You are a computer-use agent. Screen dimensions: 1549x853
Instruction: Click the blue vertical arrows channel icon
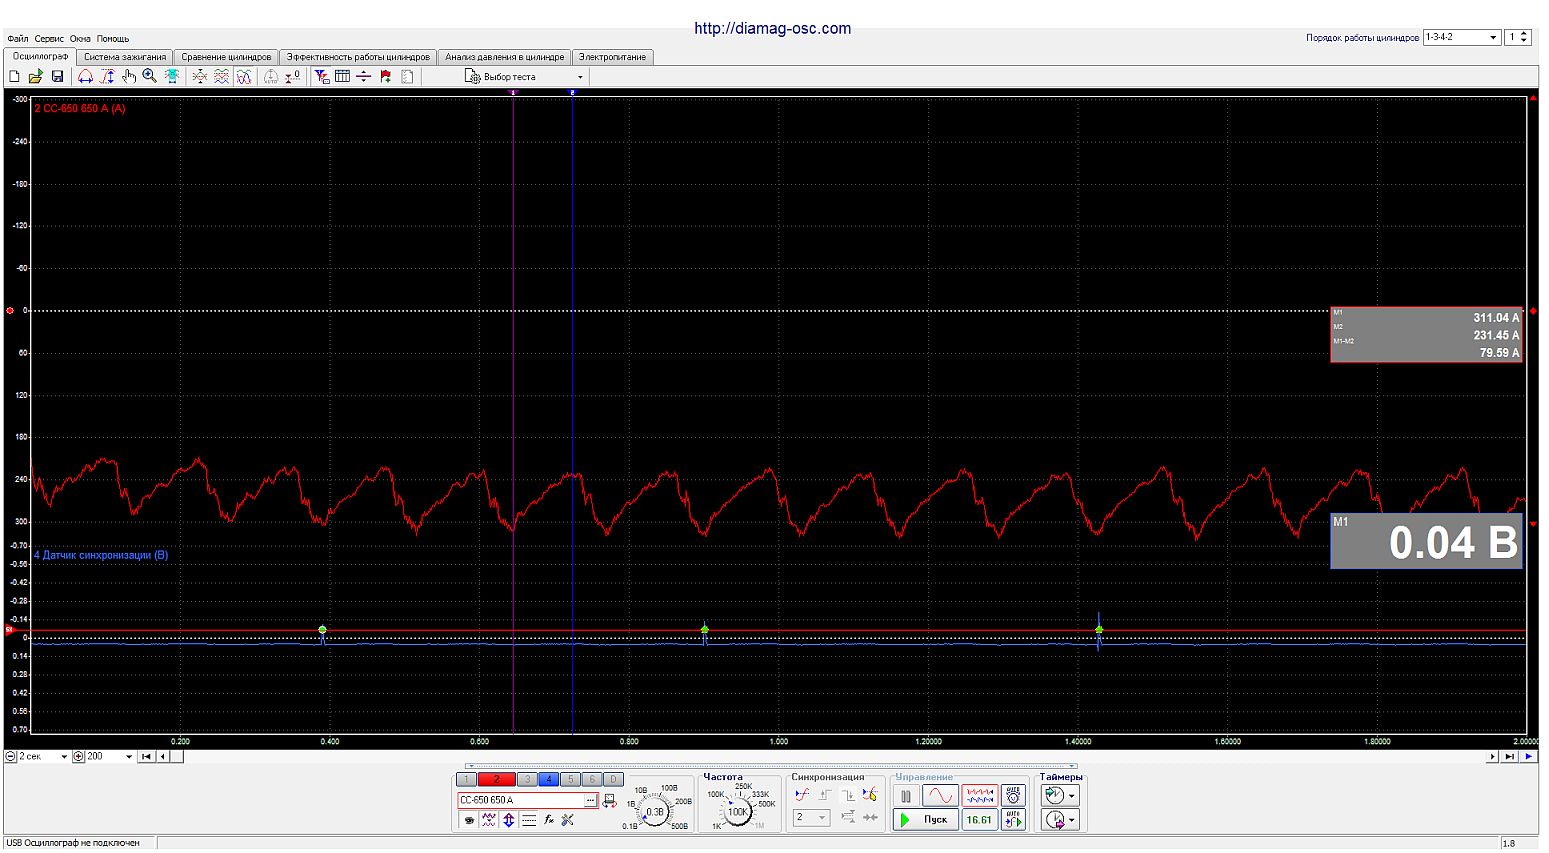click(x=509, y=820)
